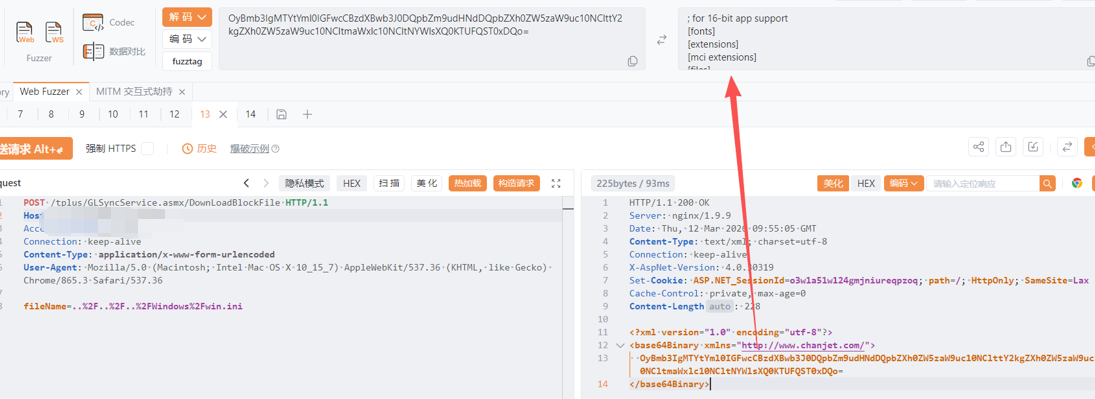Image resolution: width=1095 pixels, height=399 pixels.
Task: Click the fuzztag button
Action: (x=187, y=61)
